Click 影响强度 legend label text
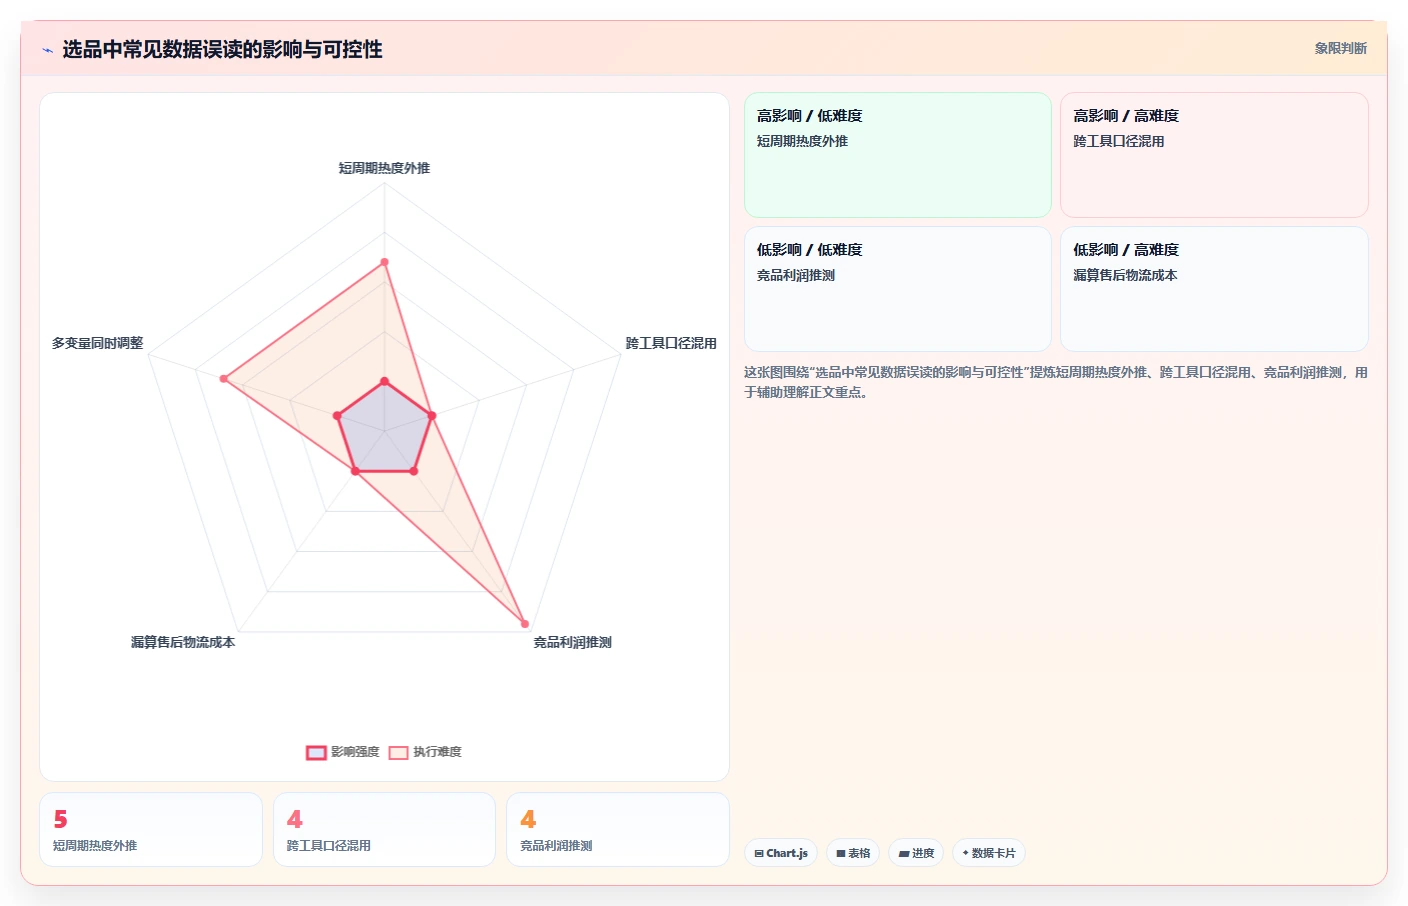This screenshot has height=906, width=1408. pos(355,752)
